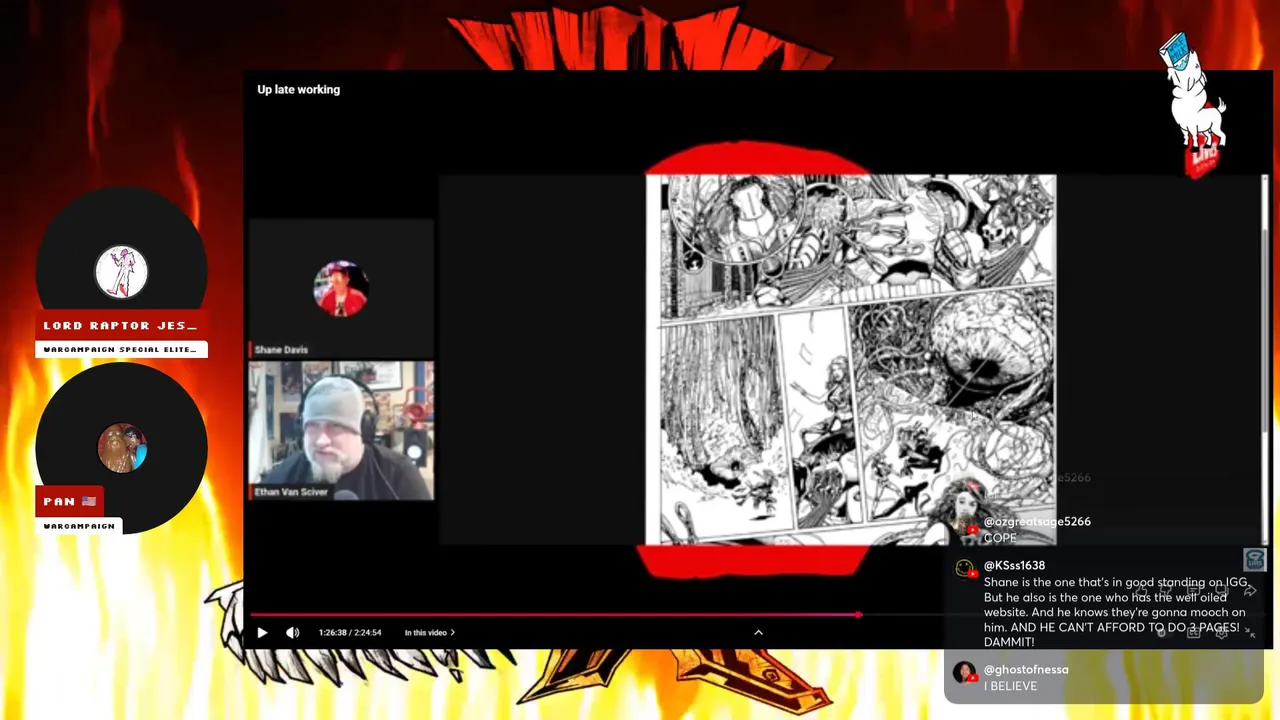Mute the video with the speaker icon

tap(292, 632)
